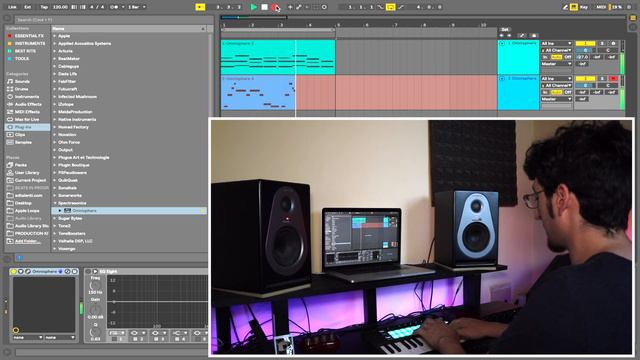The image size is (640, 360).
Task: Open the Master output dropdown on track 1
Action: (x=556, y=64)
